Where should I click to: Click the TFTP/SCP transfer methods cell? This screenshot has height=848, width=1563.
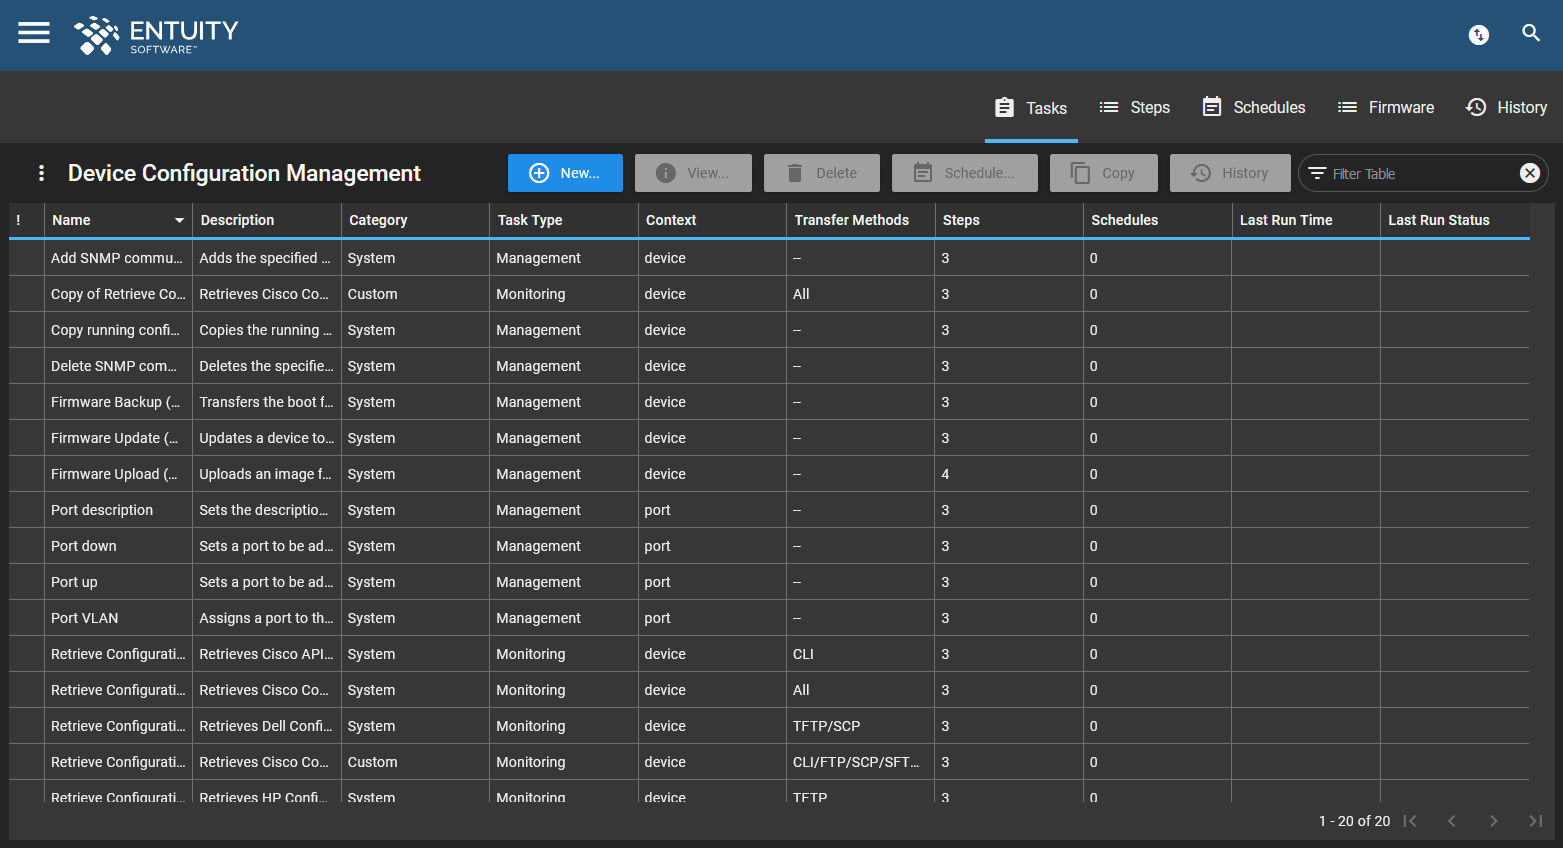pyautogui.click(x=860, y=726)
